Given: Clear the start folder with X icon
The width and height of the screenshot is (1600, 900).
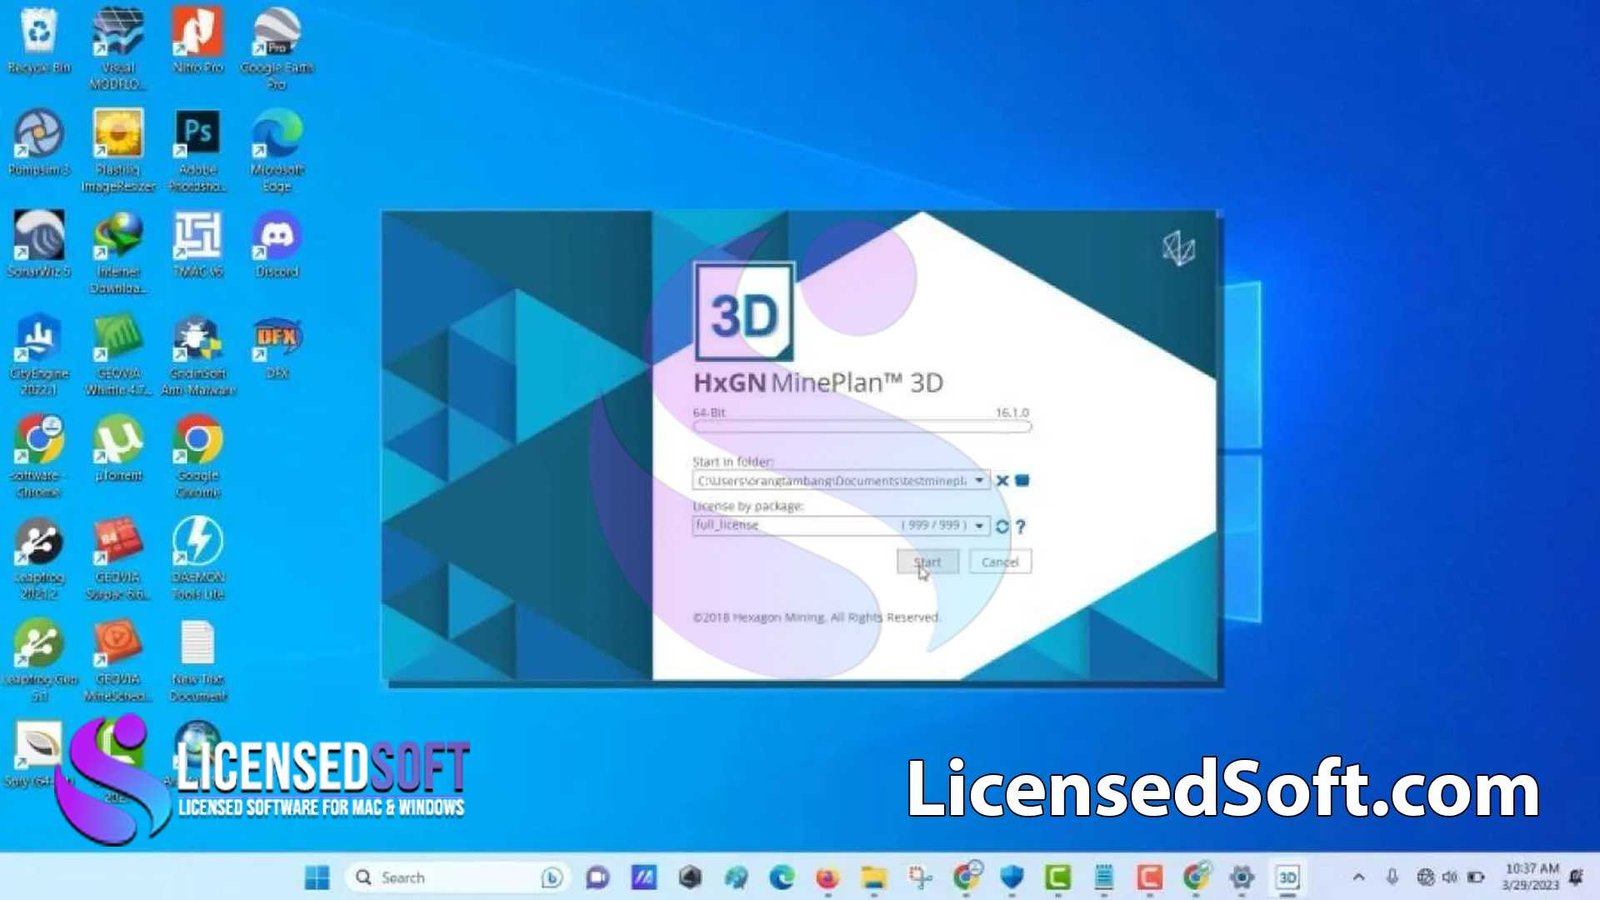Looking at the screenshot, I should [1002, 481].
